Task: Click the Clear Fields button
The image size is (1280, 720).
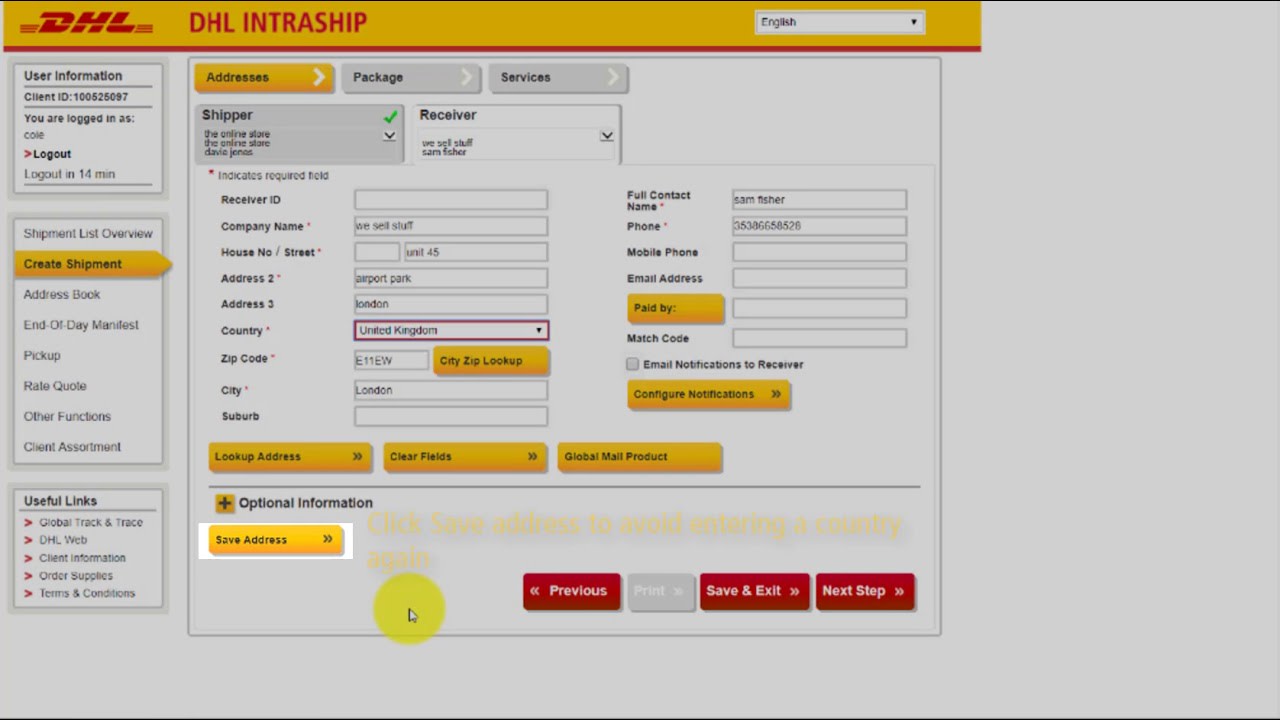Action: (x=465, y=457)
